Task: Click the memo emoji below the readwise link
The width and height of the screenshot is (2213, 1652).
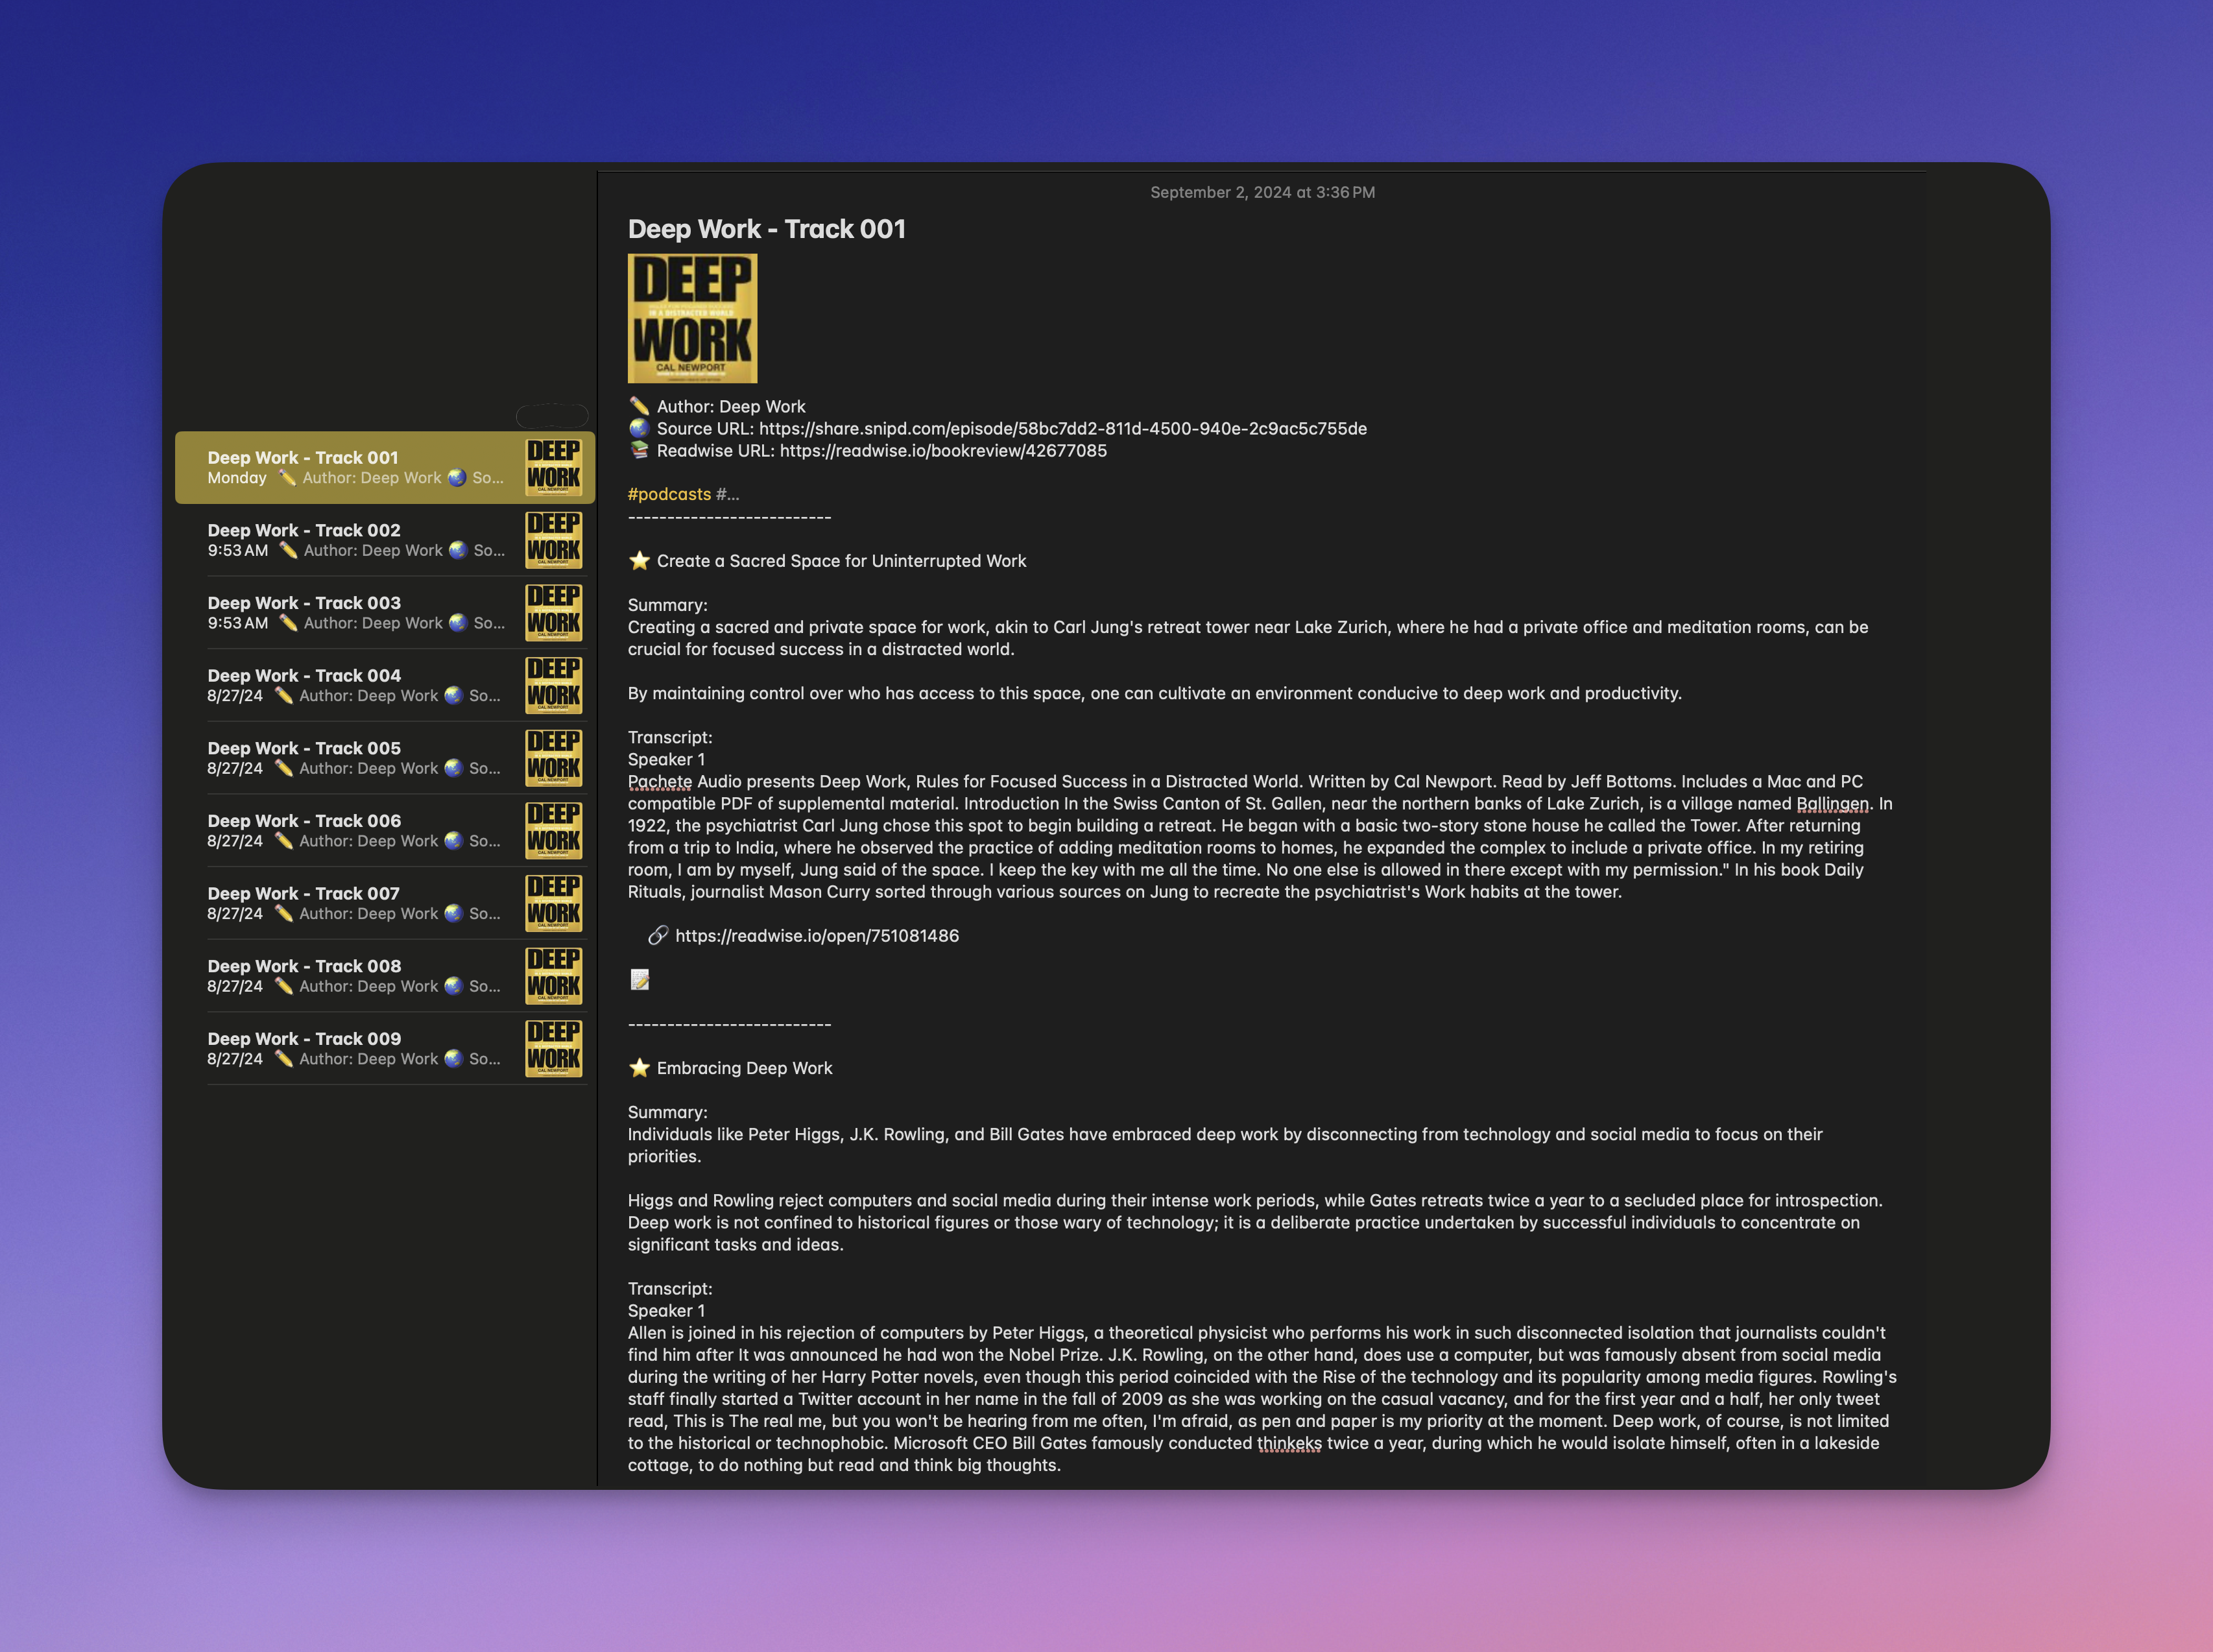Action: (x=640, y=980)
